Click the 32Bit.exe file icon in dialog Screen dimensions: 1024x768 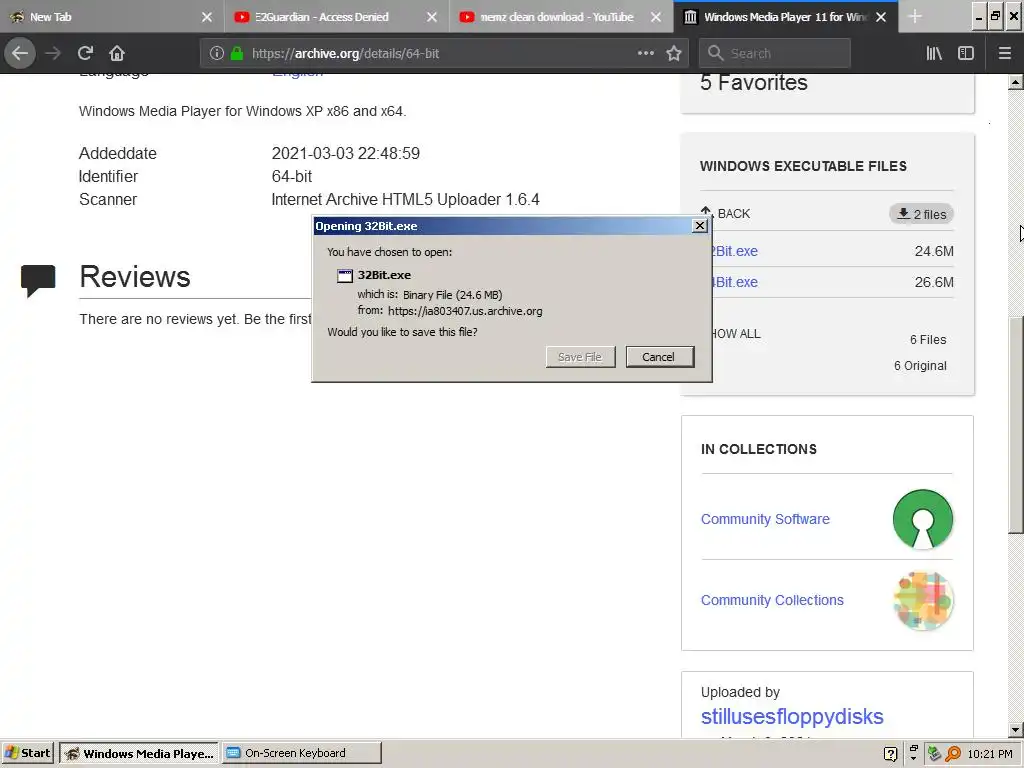345,276
